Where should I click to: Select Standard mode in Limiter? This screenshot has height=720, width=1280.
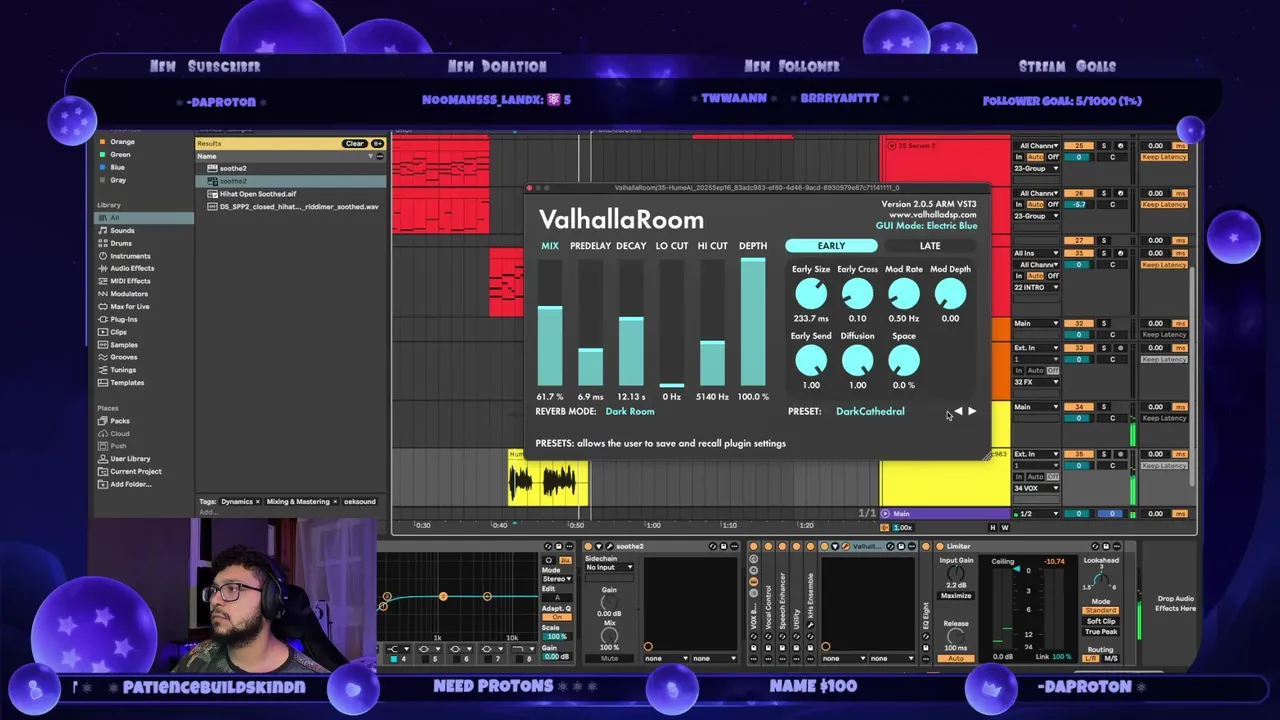tap(1101, 610)
